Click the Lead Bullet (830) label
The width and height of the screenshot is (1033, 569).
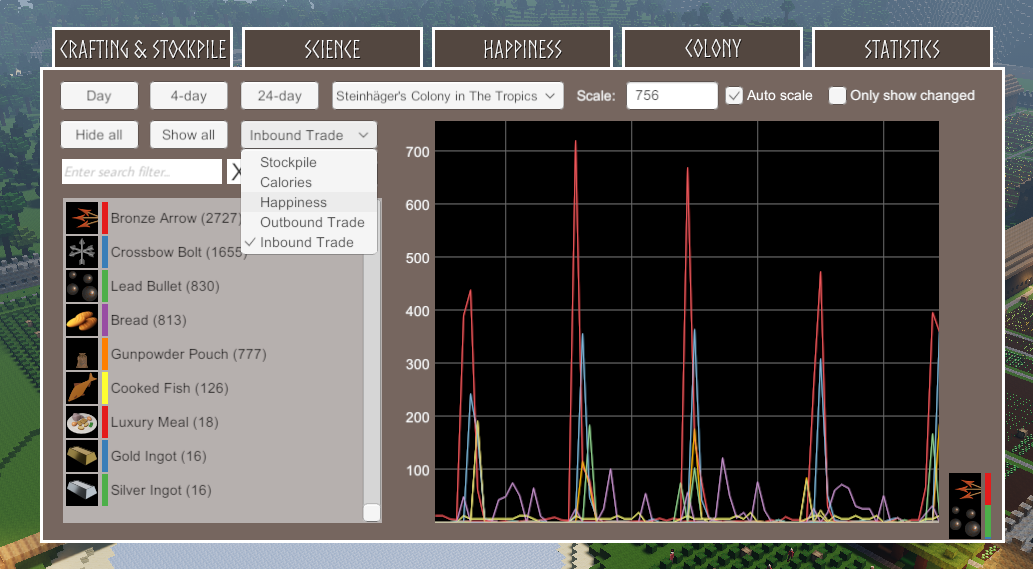(165, 286)
